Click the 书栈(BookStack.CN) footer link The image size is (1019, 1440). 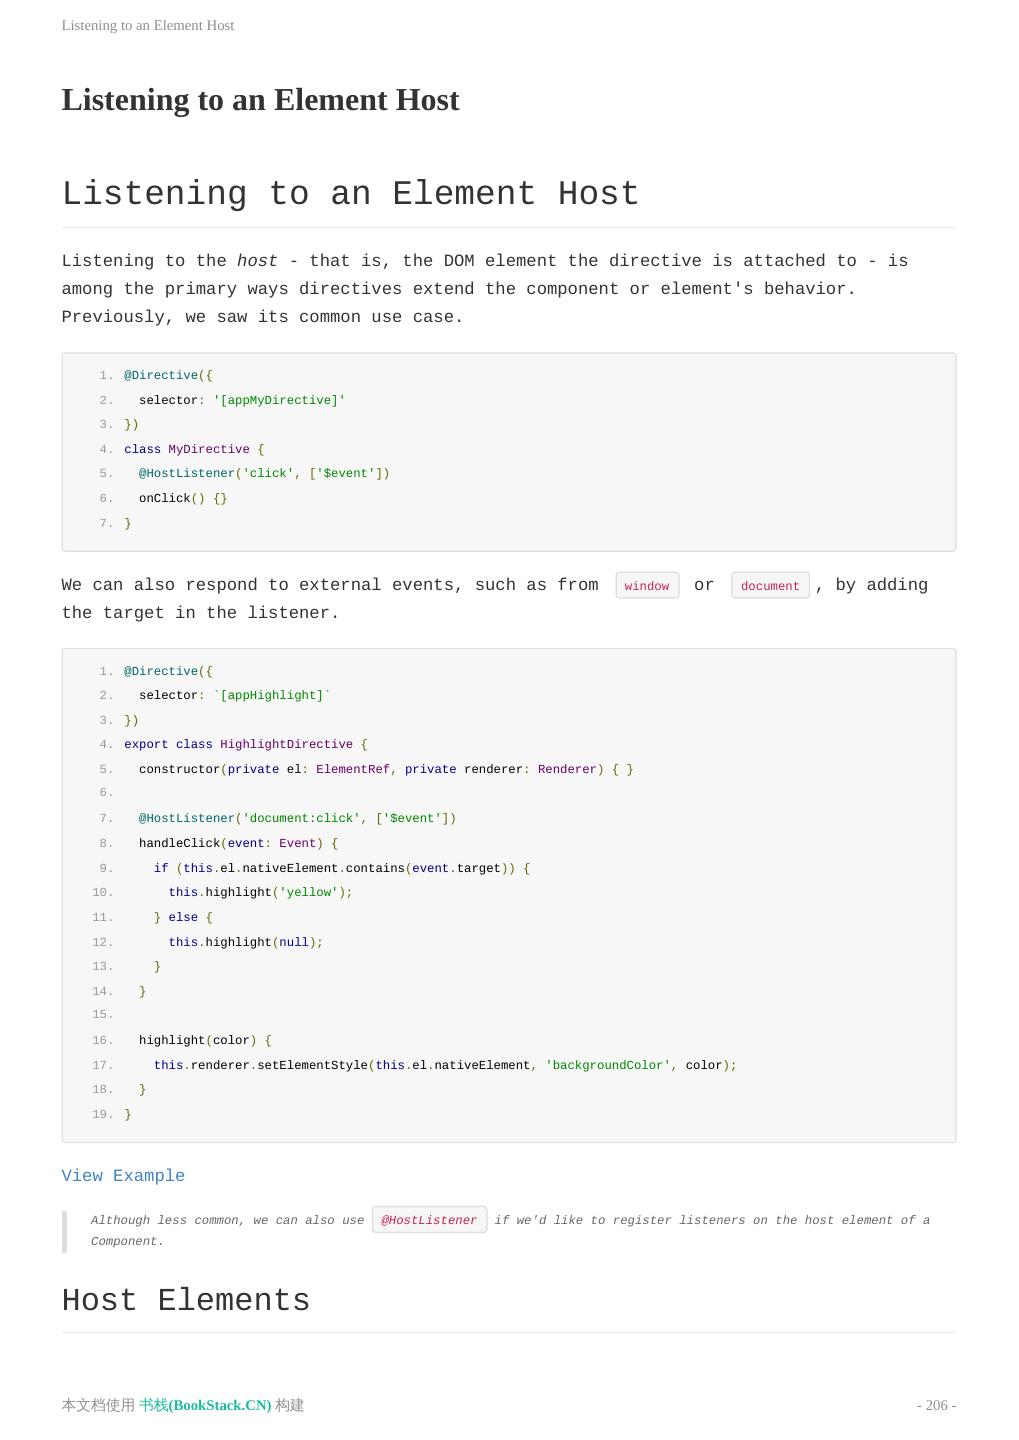205,1405
